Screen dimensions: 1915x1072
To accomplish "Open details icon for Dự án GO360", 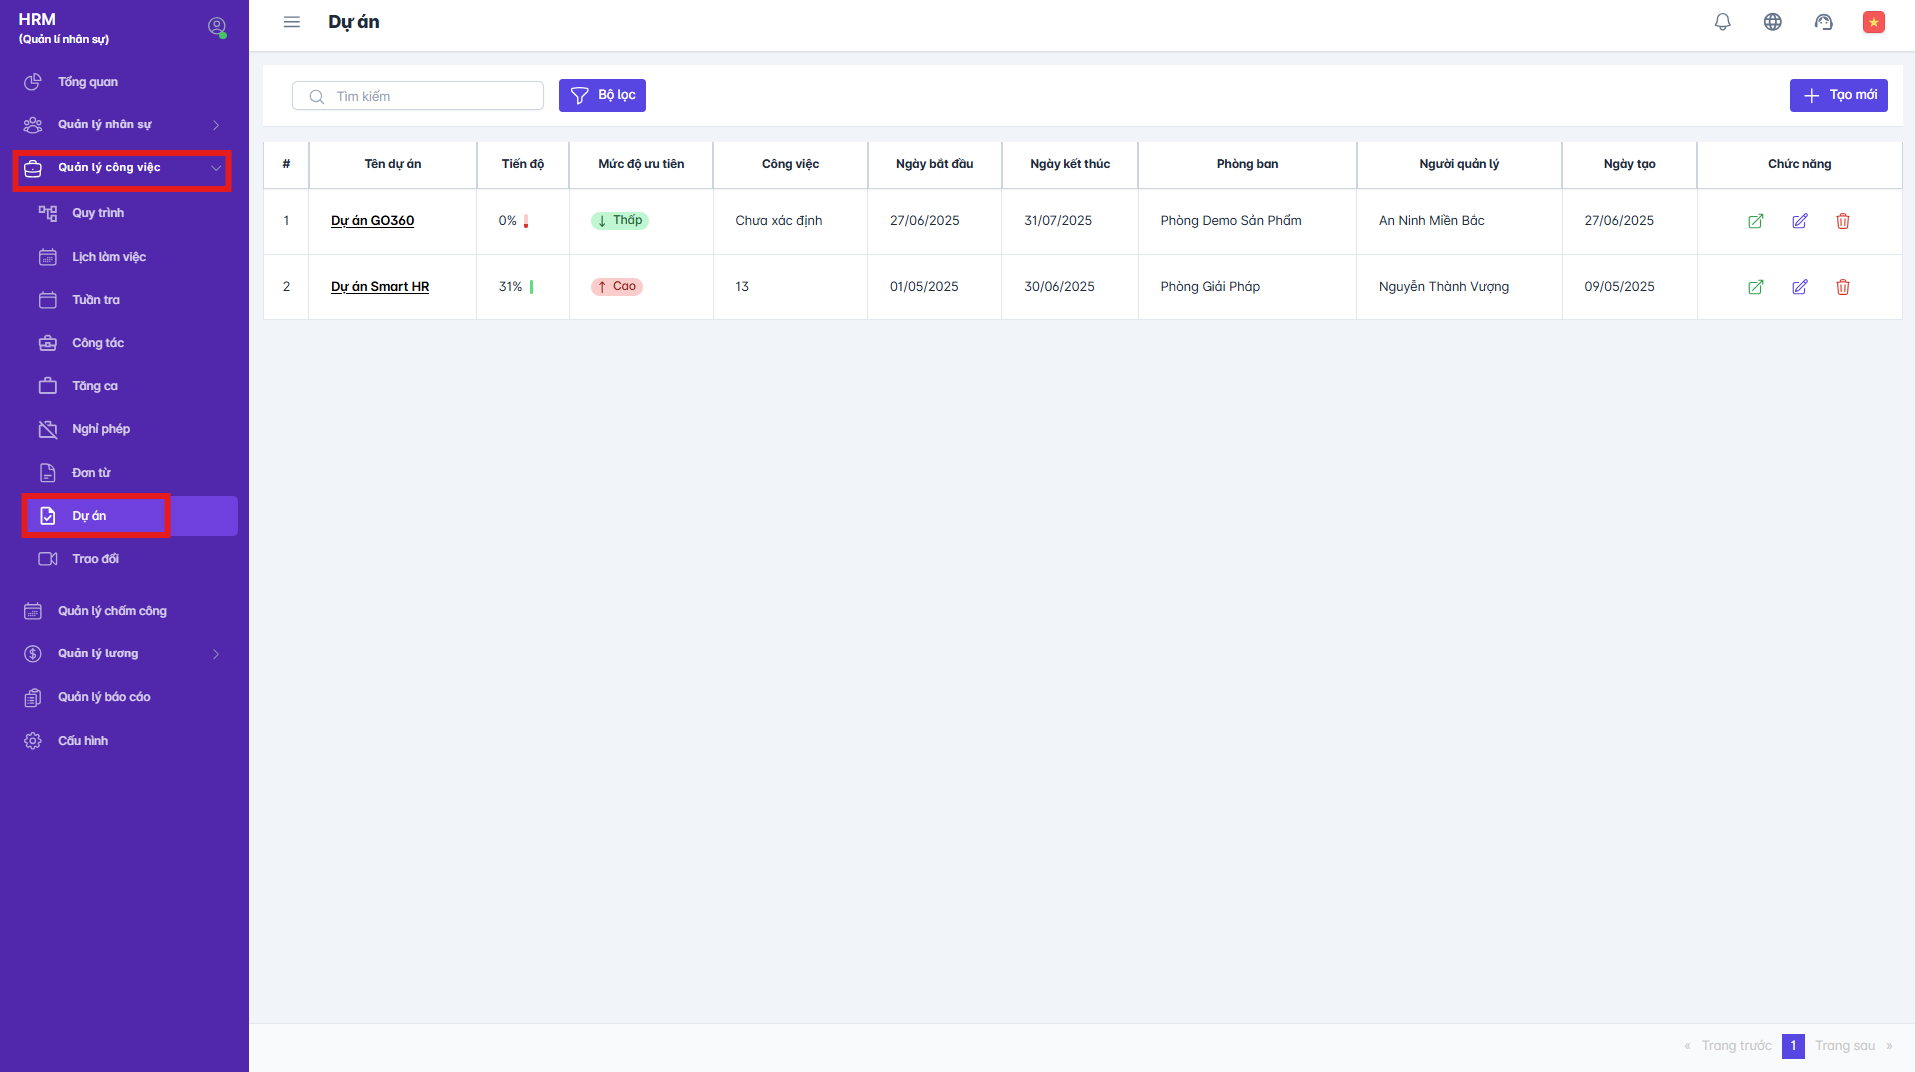I will pyautogui.click(x=1755, y=221).
